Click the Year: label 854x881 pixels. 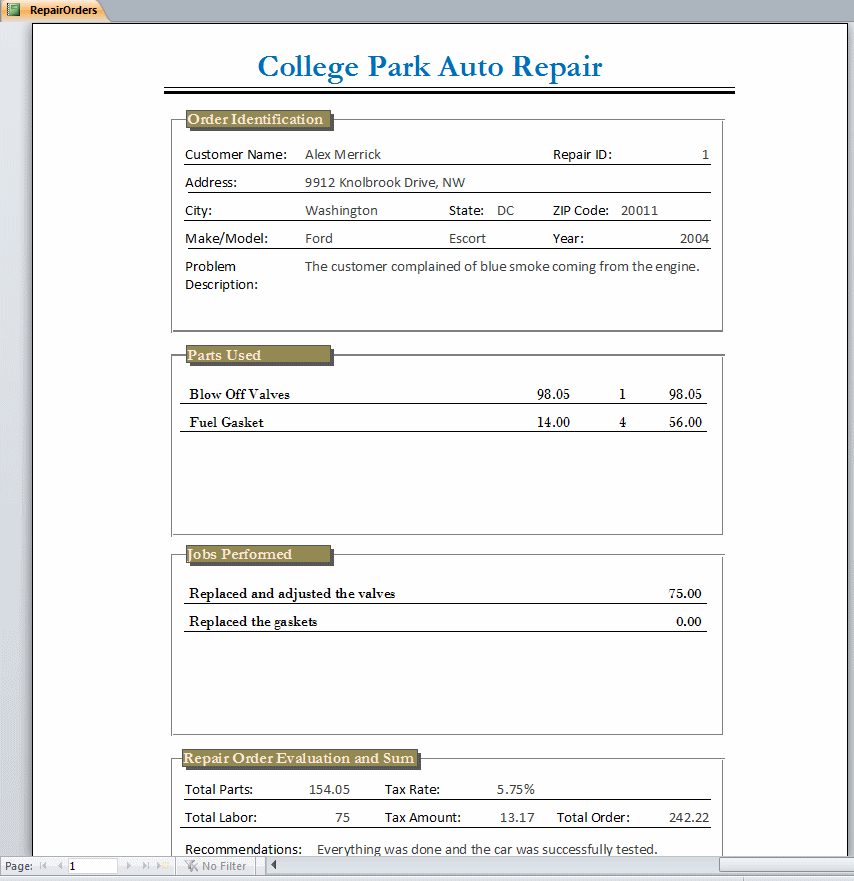pos(568,239)
